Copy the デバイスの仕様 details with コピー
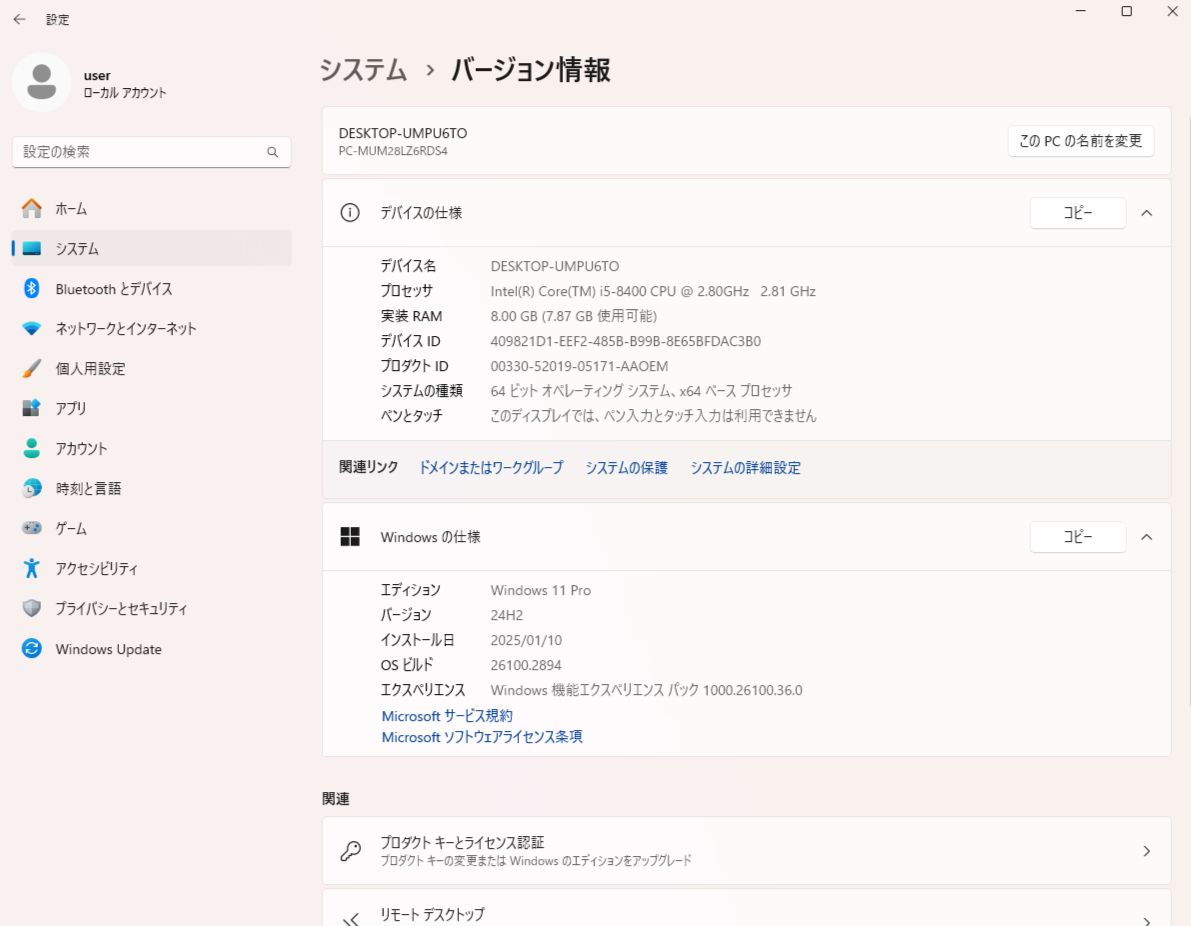Screen dimensions: 1191x926 (1078, 213)
